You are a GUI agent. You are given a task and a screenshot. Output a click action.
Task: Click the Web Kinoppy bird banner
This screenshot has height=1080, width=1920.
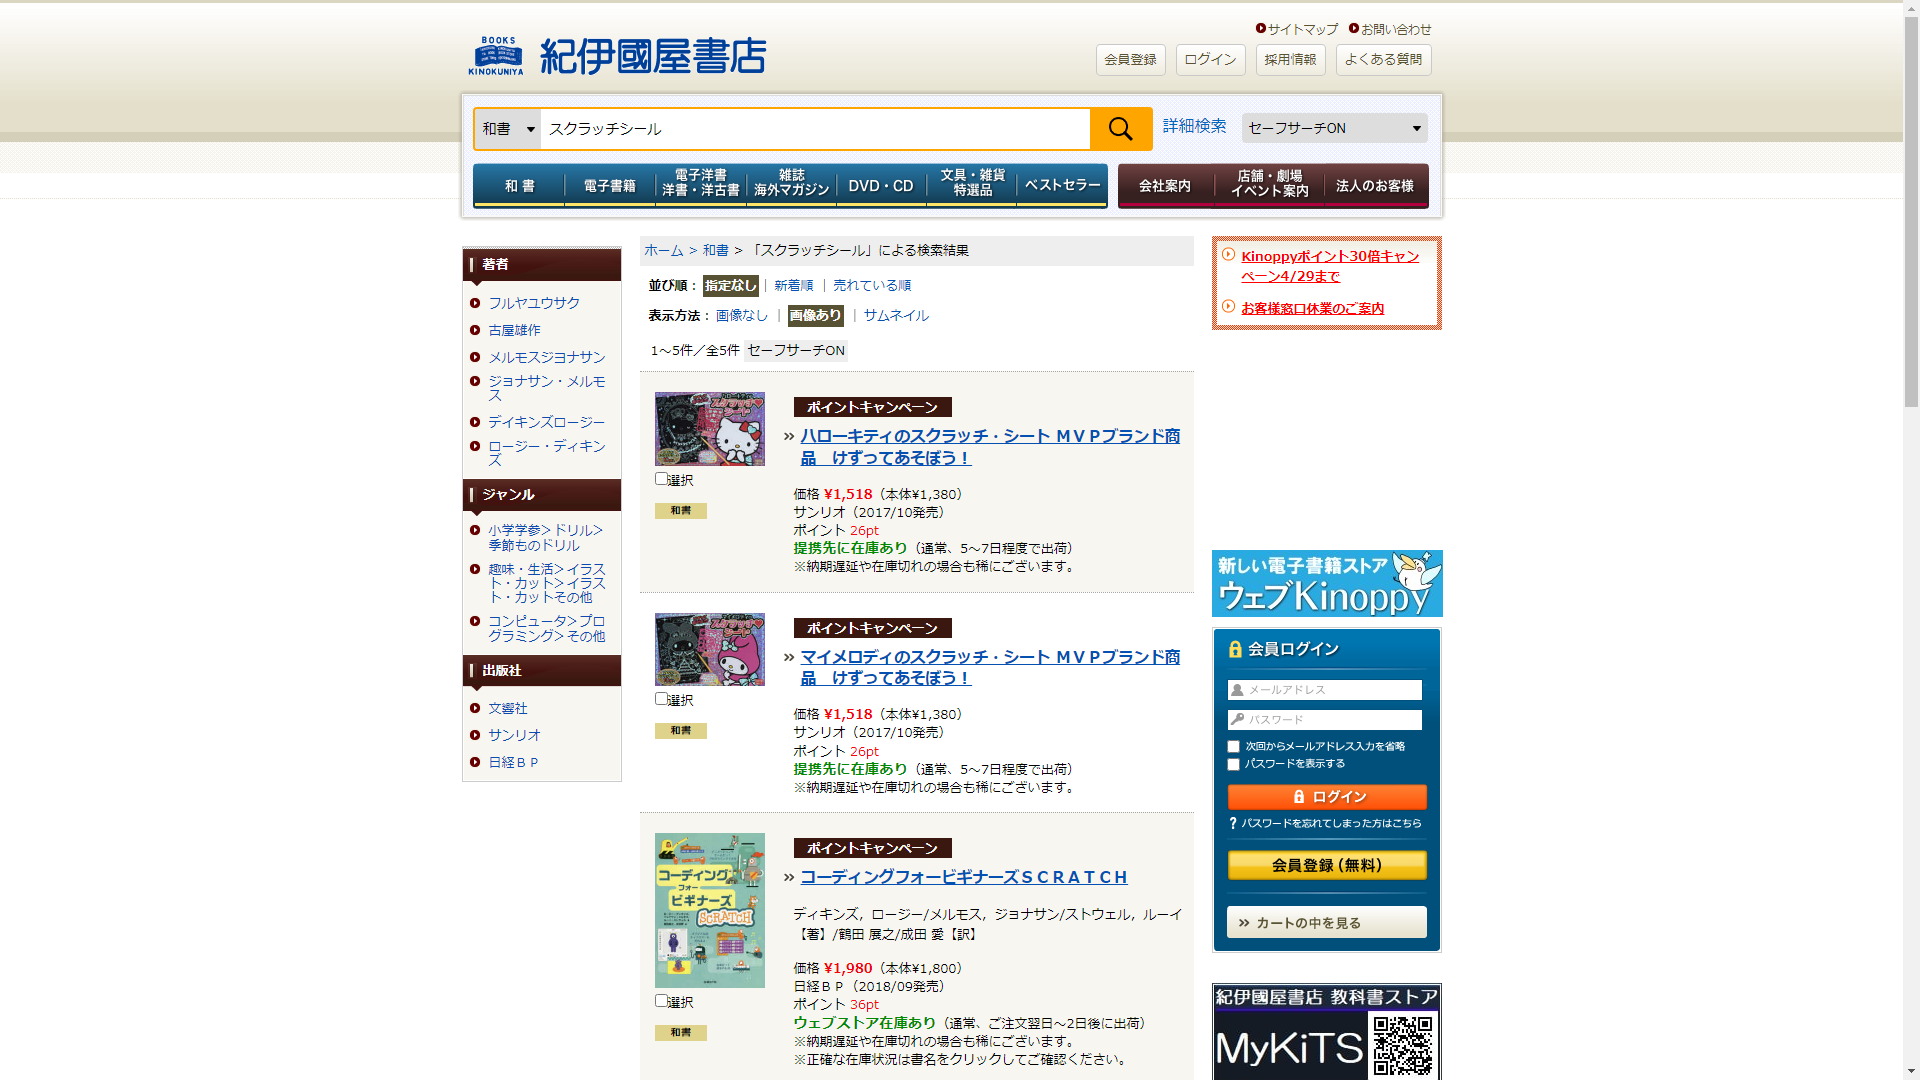[1326, 583]
